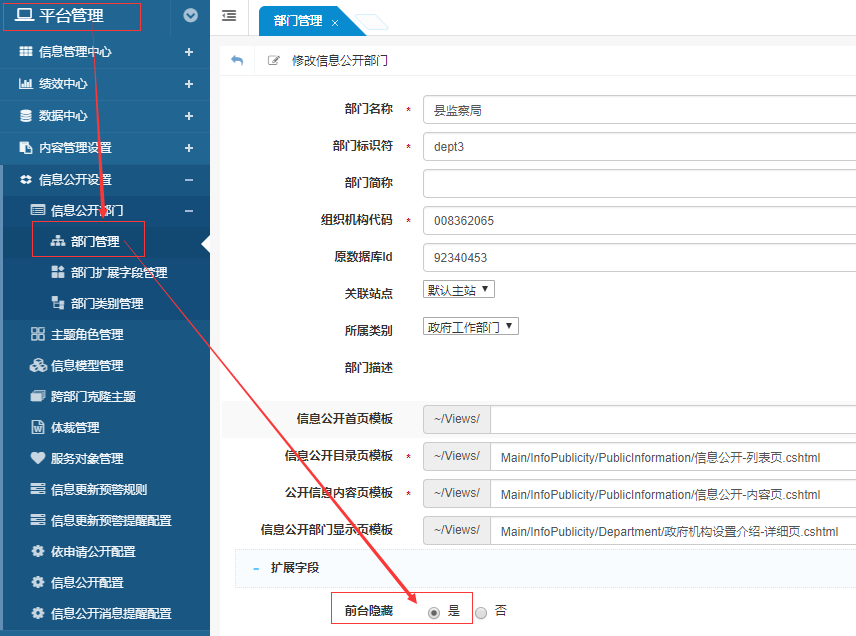Open 部门扩展字段管理 from the sidebar

[118, 273]
